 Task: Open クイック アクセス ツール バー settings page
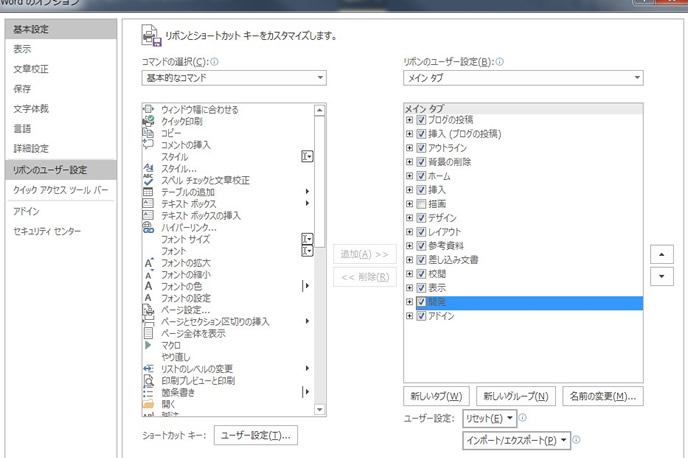tap(60, 190)
